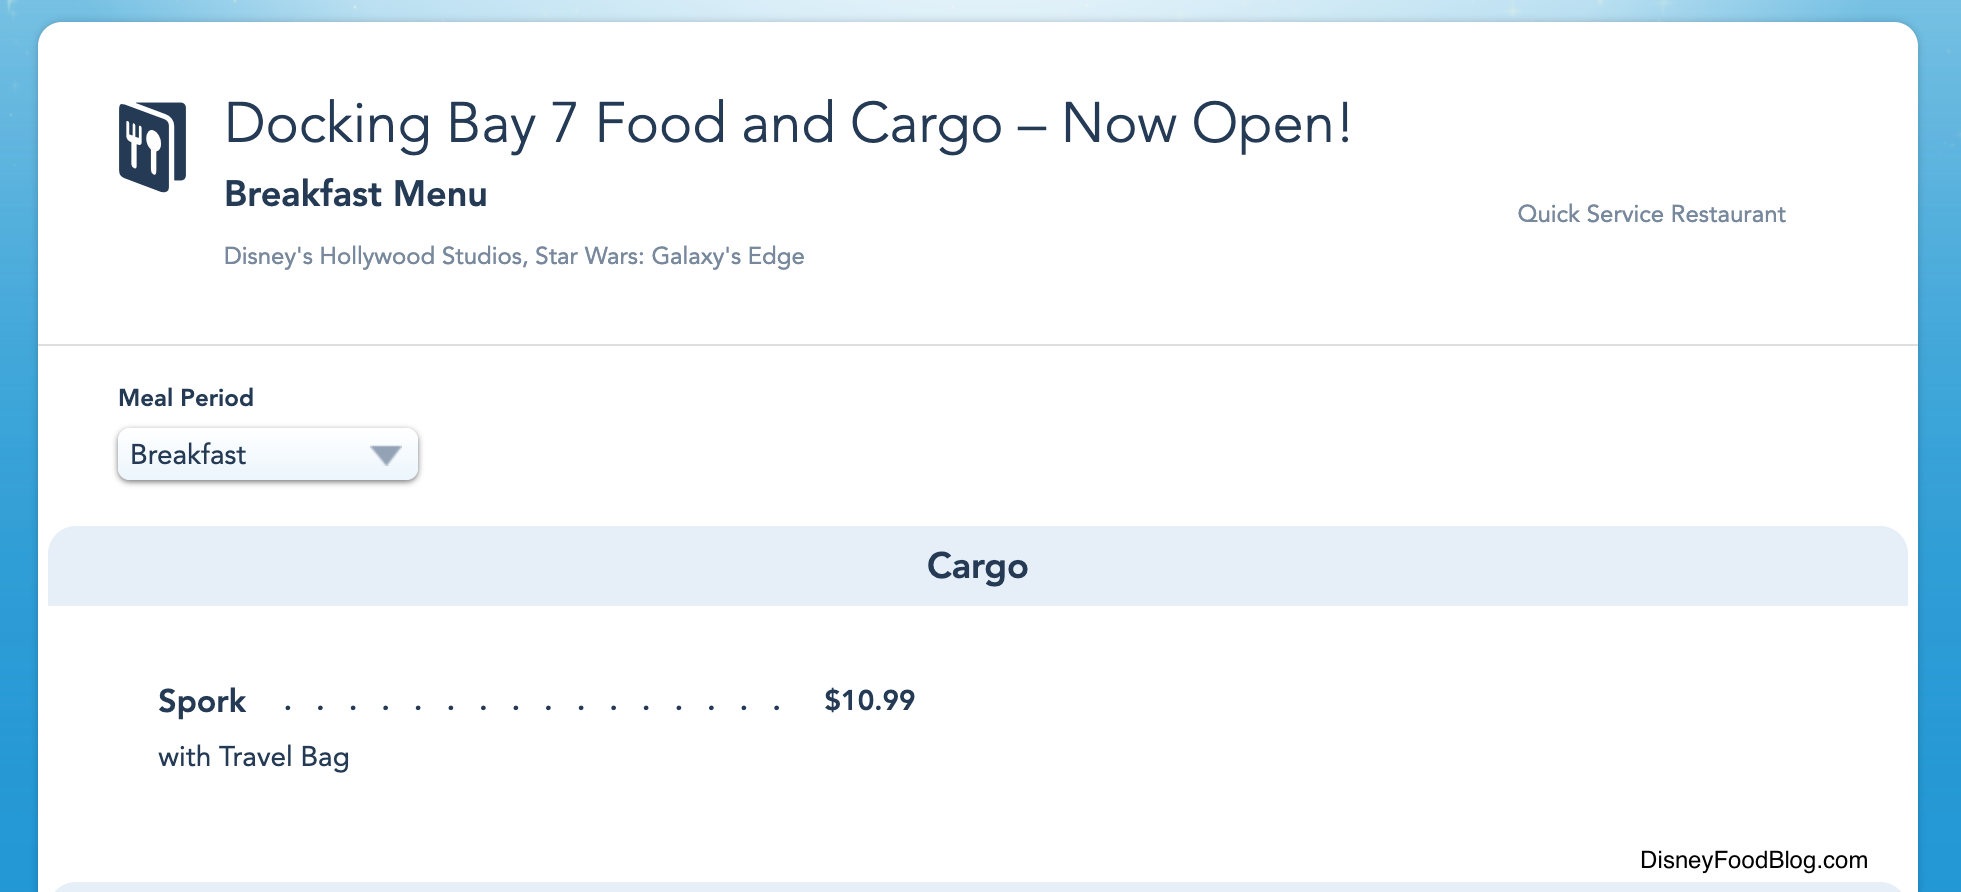Click the 'Disney's Hollywood Studios' location text
Screen dimensions: 1961x892
point(373,256)
